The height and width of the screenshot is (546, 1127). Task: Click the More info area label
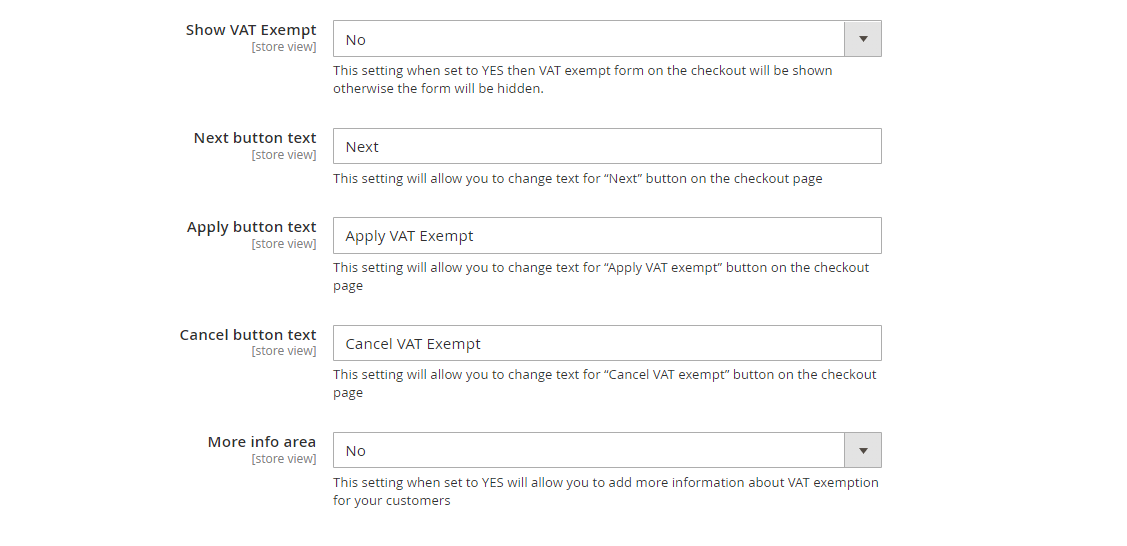click(x=262, y=442)
